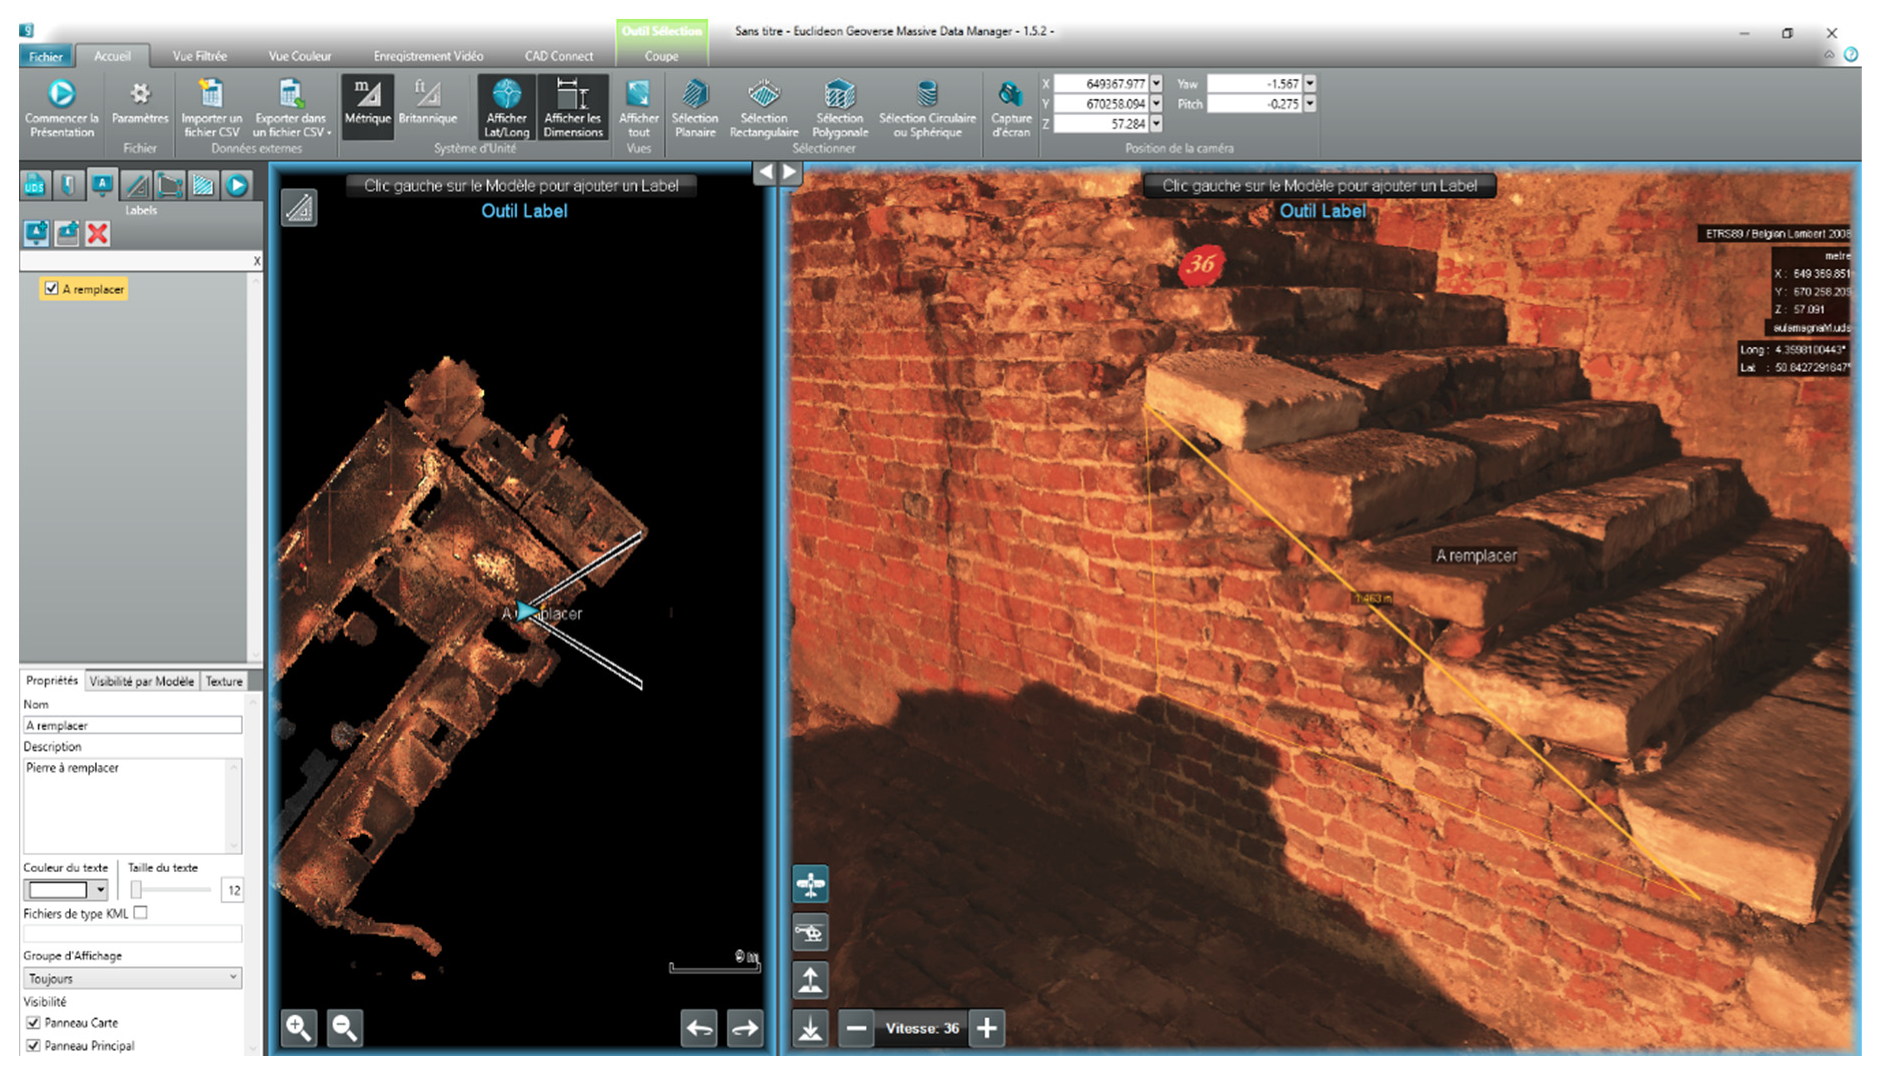
Task: Switch to the Vue Filtrée tab
Action: click(x=199, y=56)
